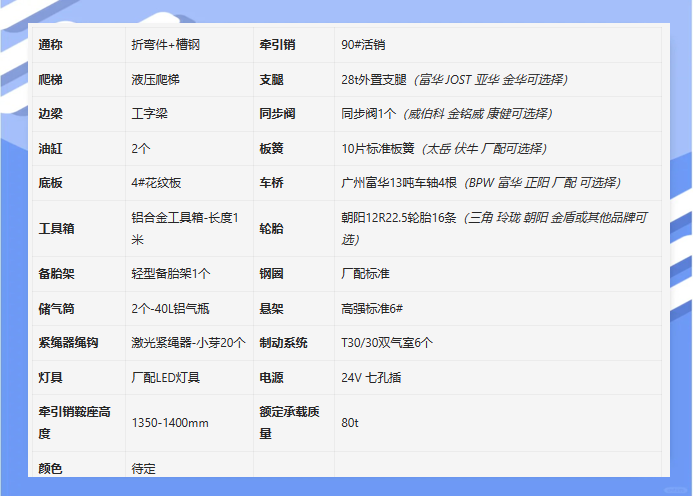
Task: Select the 同步阀1个 text
Action: [369, 114]
